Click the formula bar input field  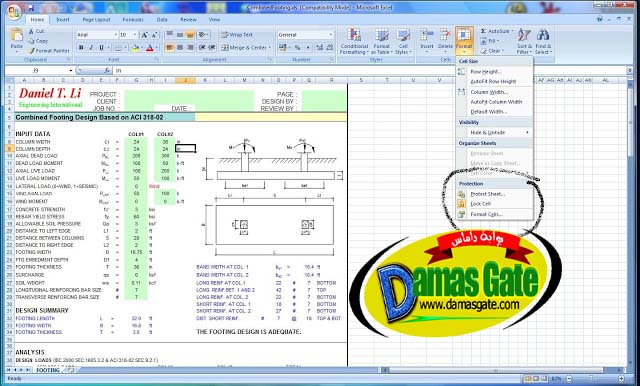coord(369,71)
